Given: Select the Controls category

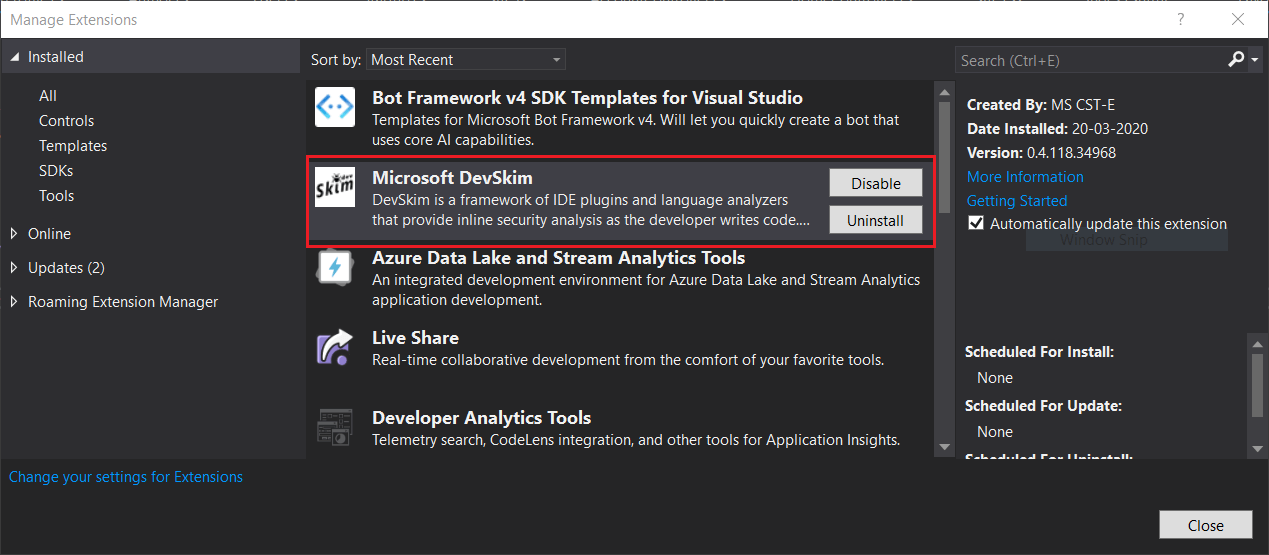Looking at the screenshot, I should click(66, 121).
